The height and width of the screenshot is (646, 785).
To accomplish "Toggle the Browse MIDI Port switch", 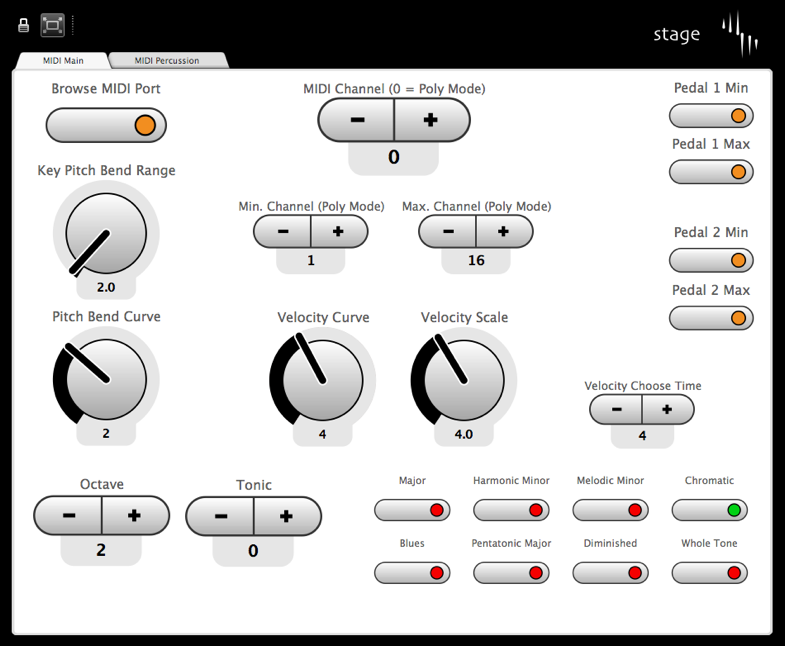I will [106, 125].
